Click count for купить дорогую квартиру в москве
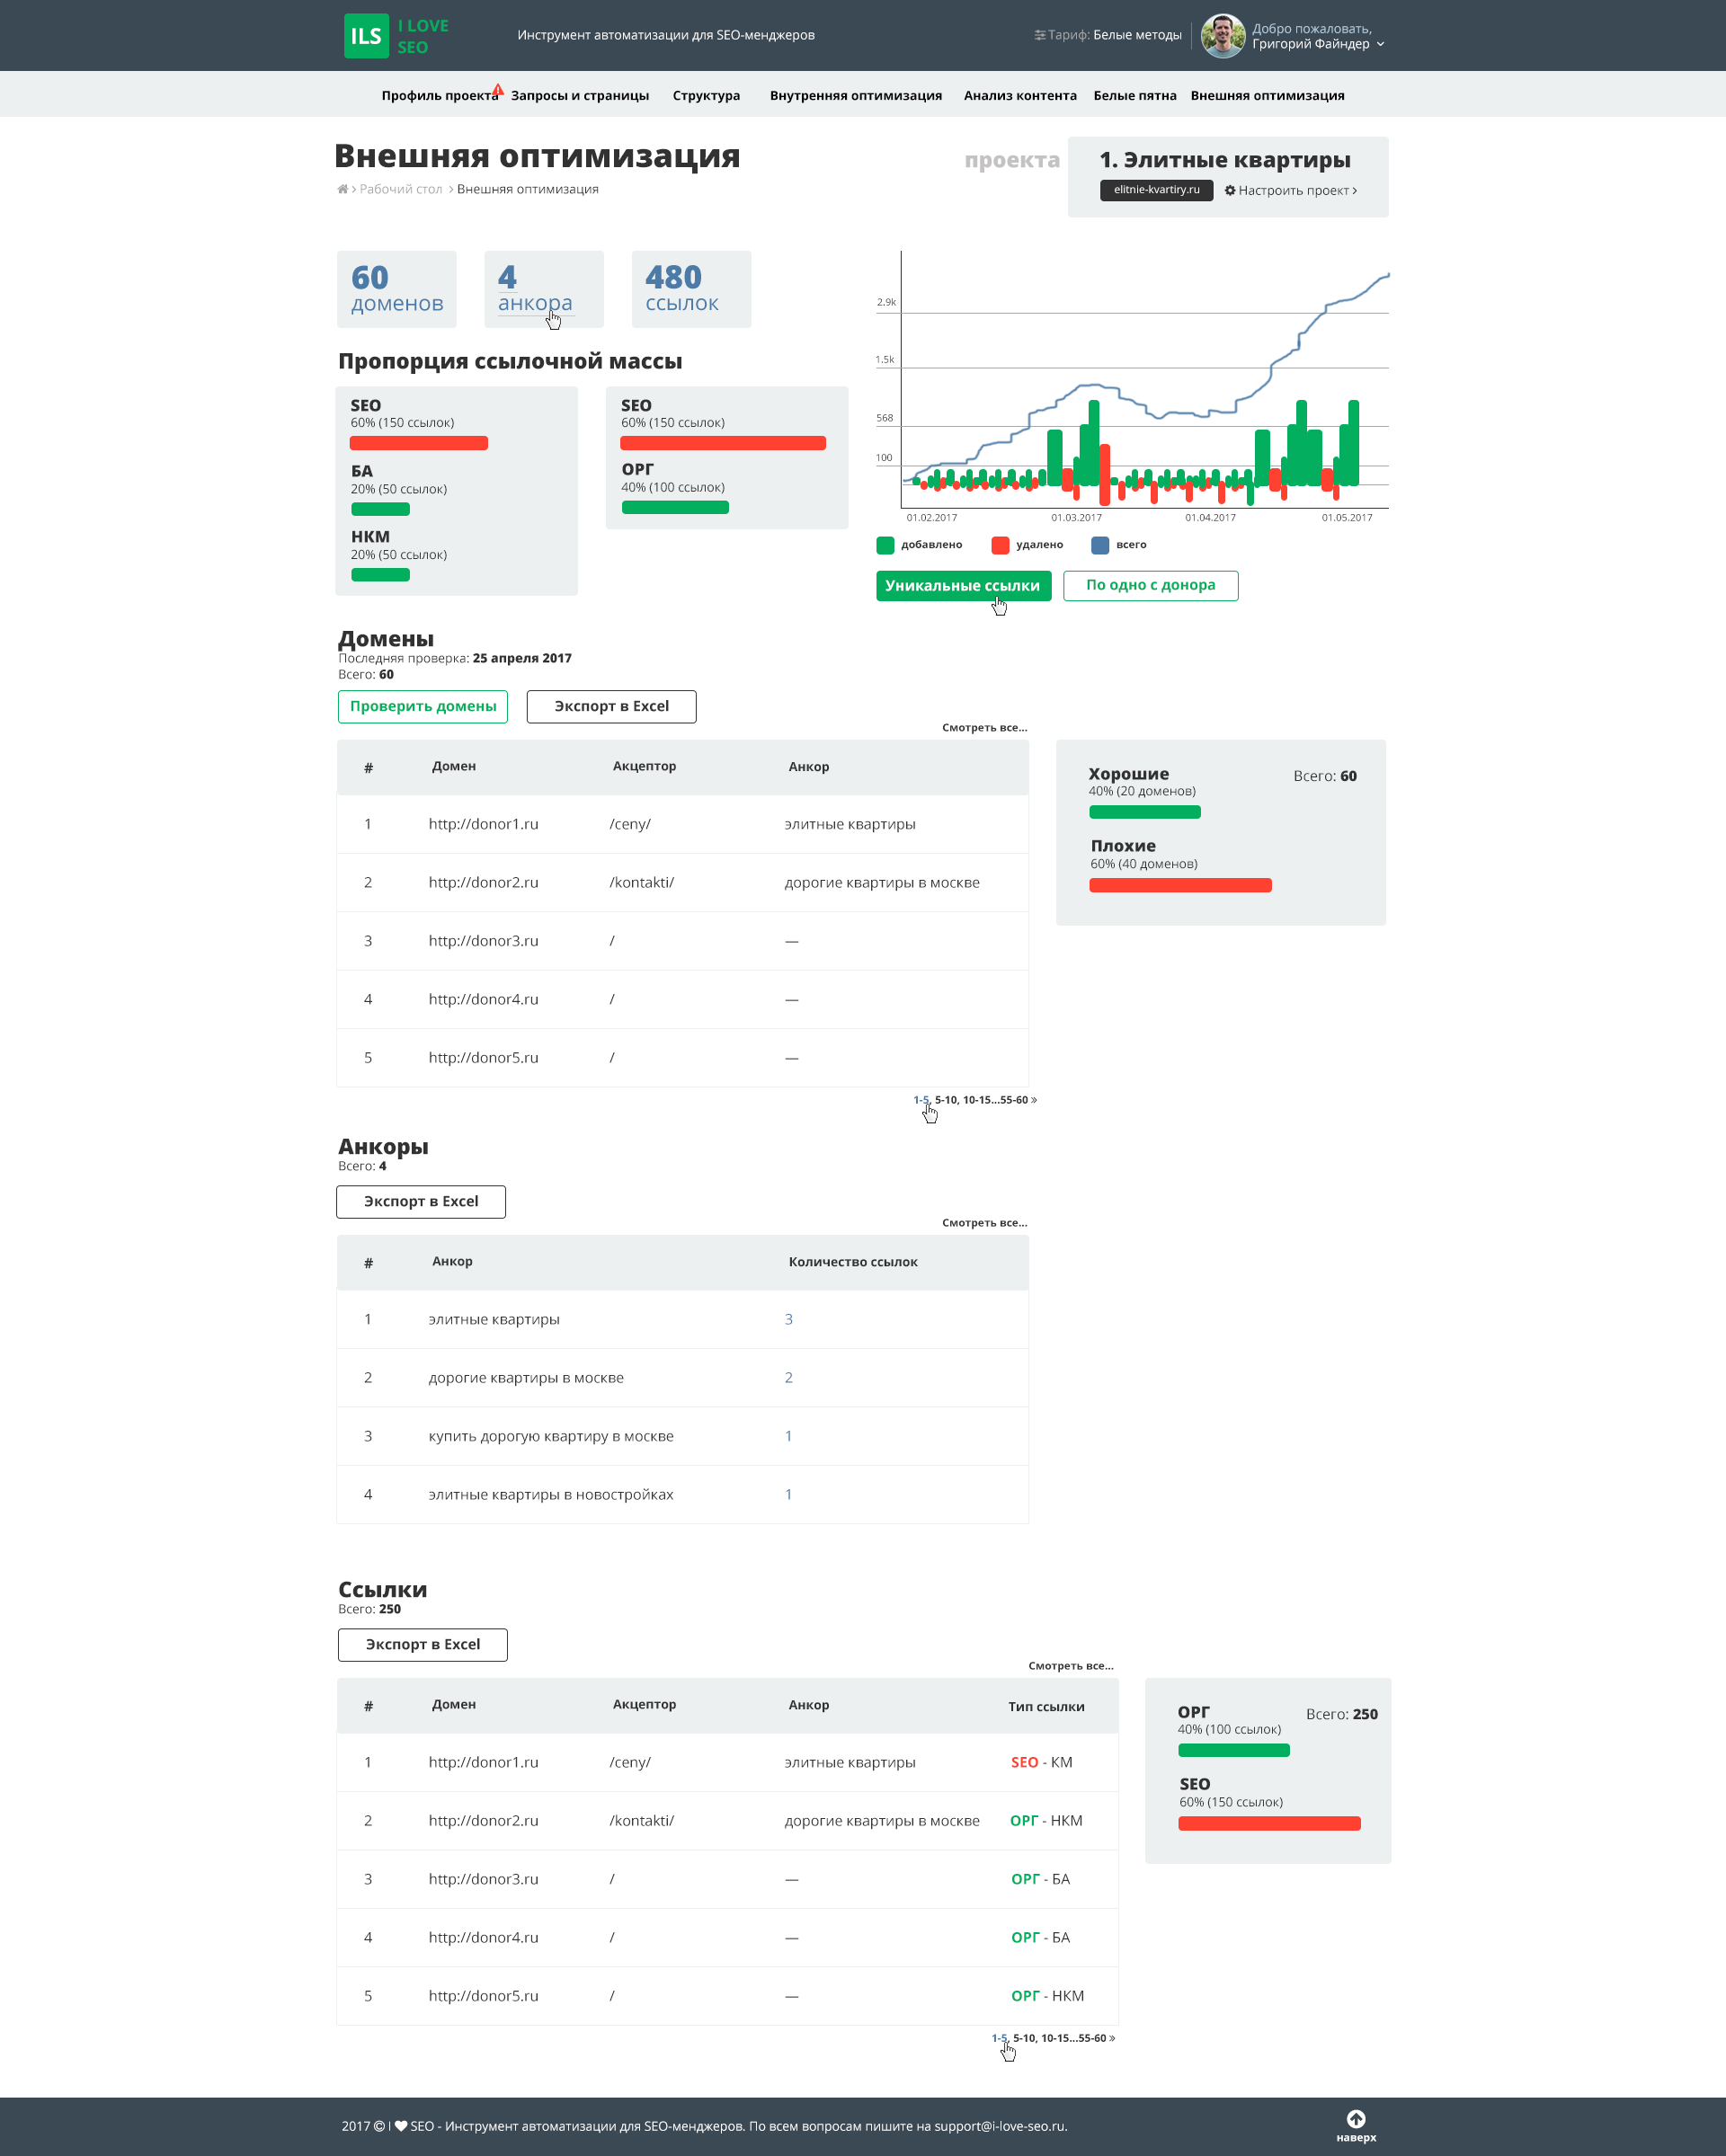This screenshot has width=1726, height=2156. click(x=788, y=1436)
